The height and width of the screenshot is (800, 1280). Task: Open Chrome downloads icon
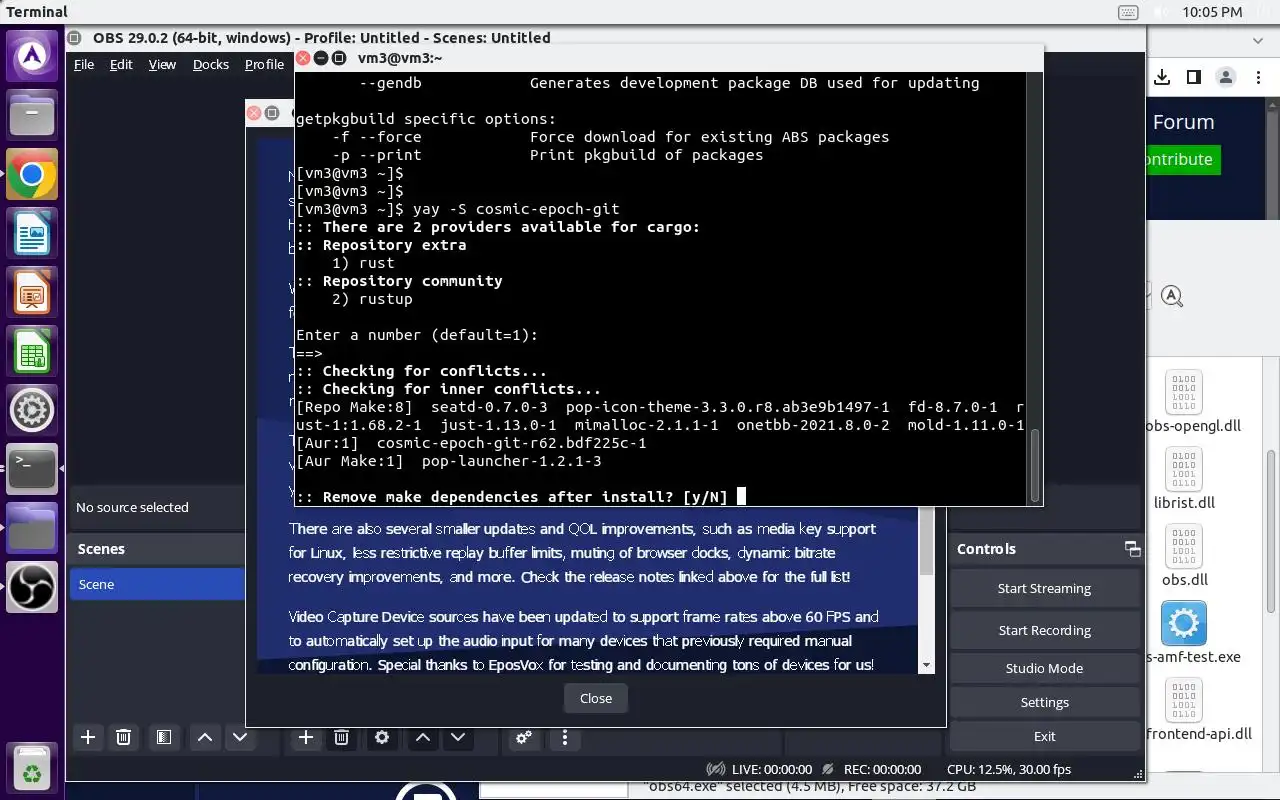pos(1162,77)
